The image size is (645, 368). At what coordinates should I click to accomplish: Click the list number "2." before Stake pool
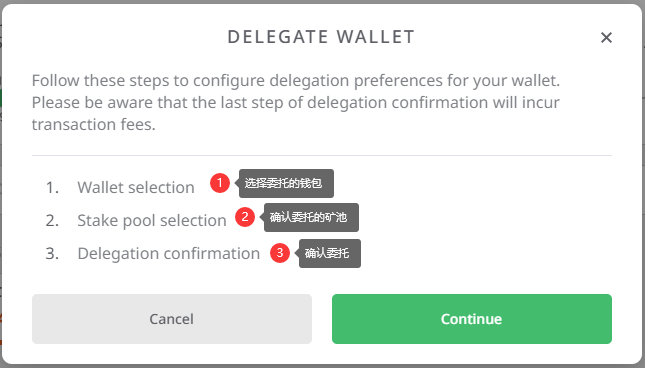(x=52, y=221)
